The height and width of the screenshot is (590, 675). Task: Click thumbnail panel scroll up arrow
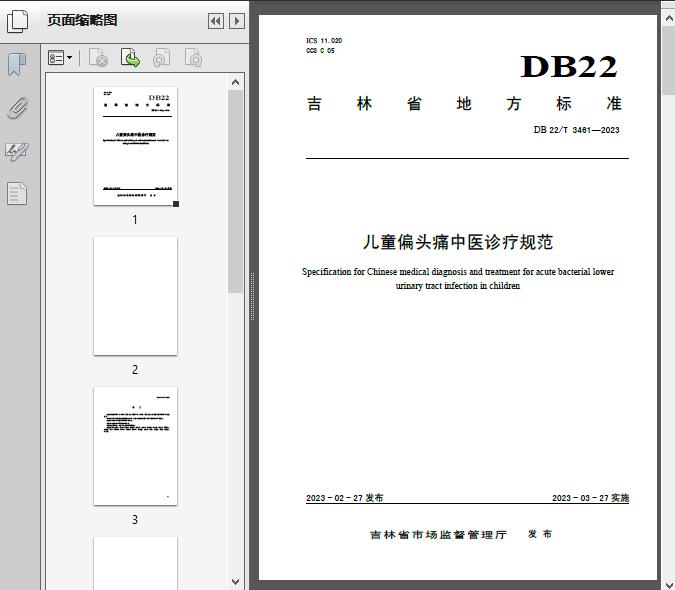click(235, 82)
